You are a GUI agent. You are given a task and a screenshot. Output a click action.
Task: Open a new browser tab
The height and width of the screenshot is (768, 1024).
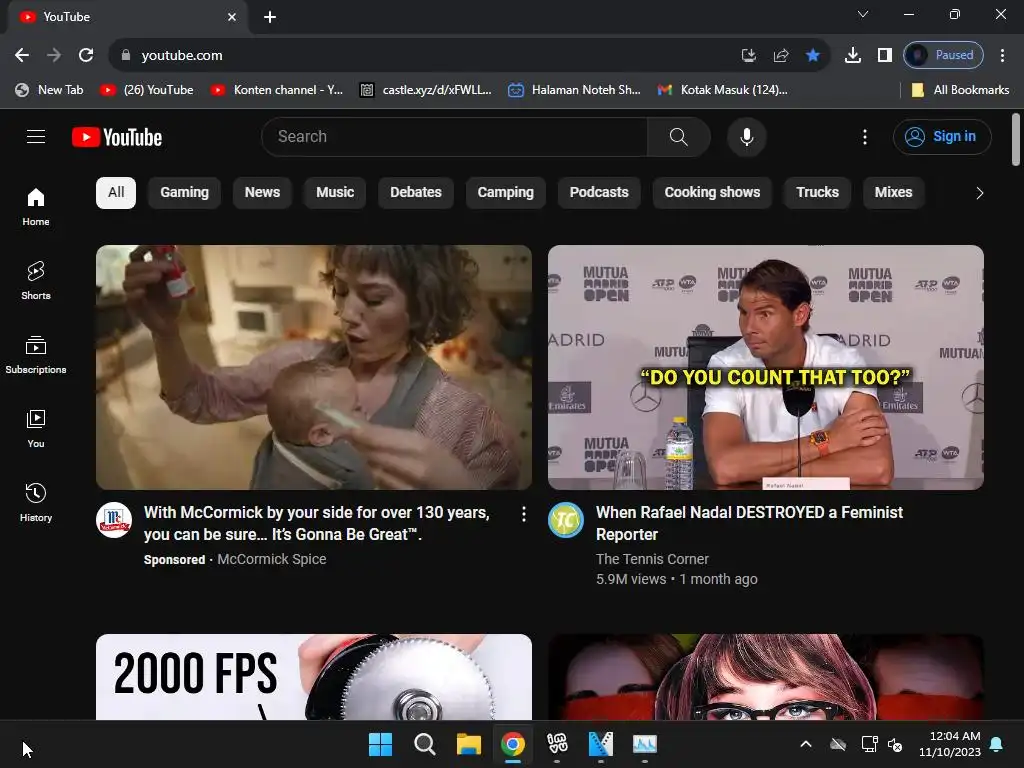[x=270, y=17]
